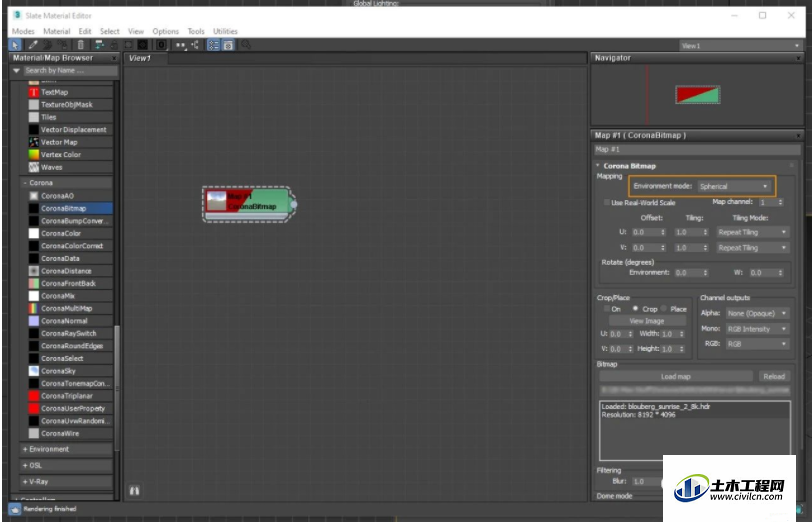Viewport: 812px width, 522px height.
Task: Click the CoronaMultiMap rainbow icon
Action: click(x=34, y=308)
